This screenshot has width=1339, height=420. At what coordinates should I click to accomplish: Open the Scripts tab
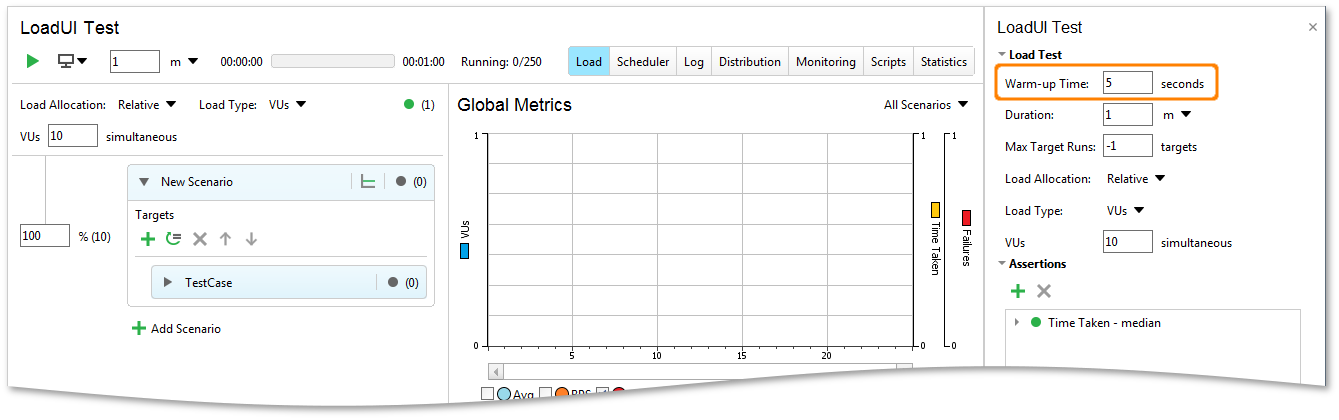pyautogui.click(x=888, y=62)
